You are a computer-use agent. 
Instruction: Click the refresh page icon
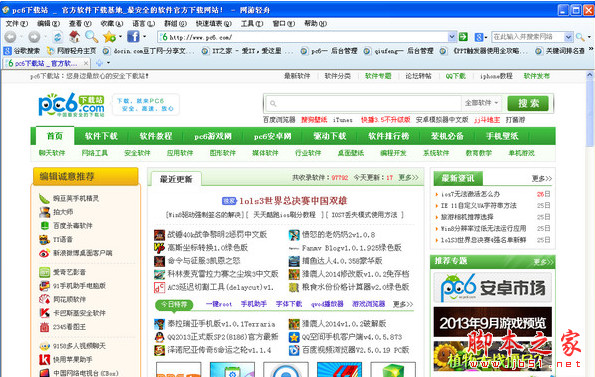coord(58,37)
